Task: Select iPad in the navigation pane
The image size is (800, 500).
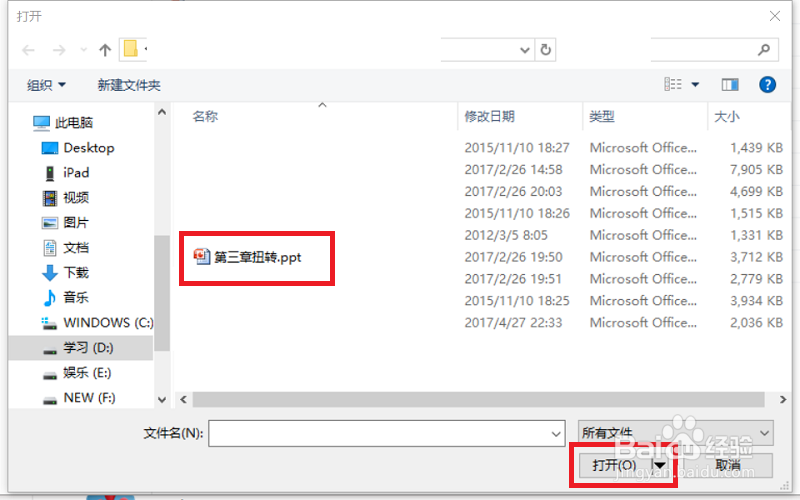Action: [67, 173]
